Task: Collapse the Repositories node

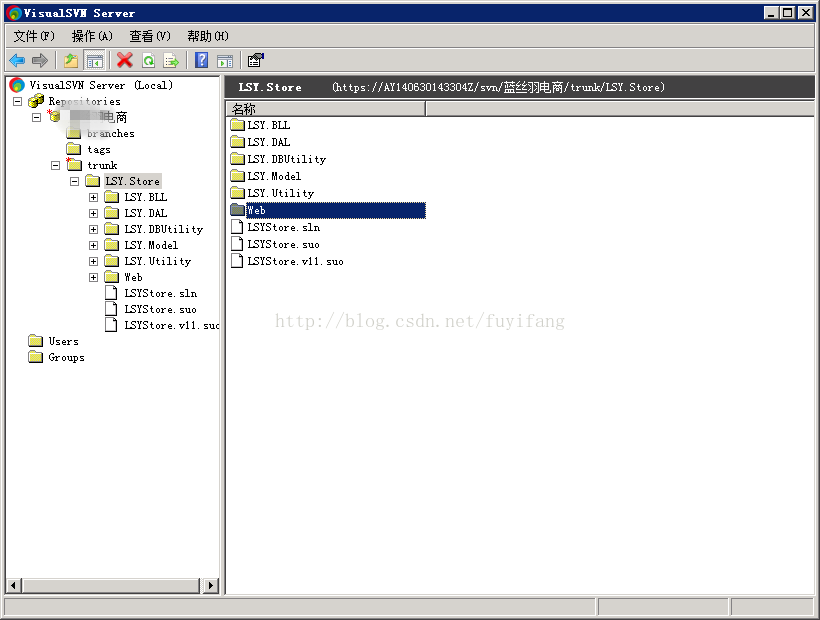Action: pos(17,101)
